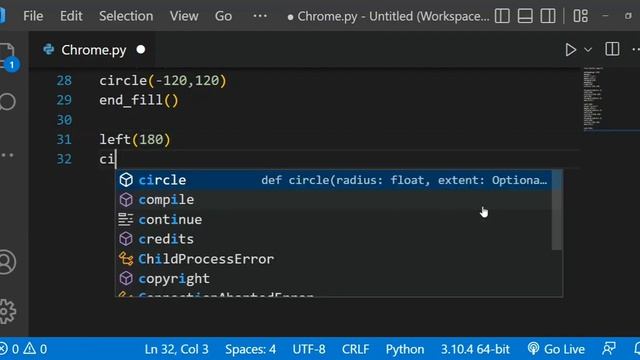Toggle the secondary side bar layout icon
The width and height of the screenshot is (640, 360).
tap(548, 16)
